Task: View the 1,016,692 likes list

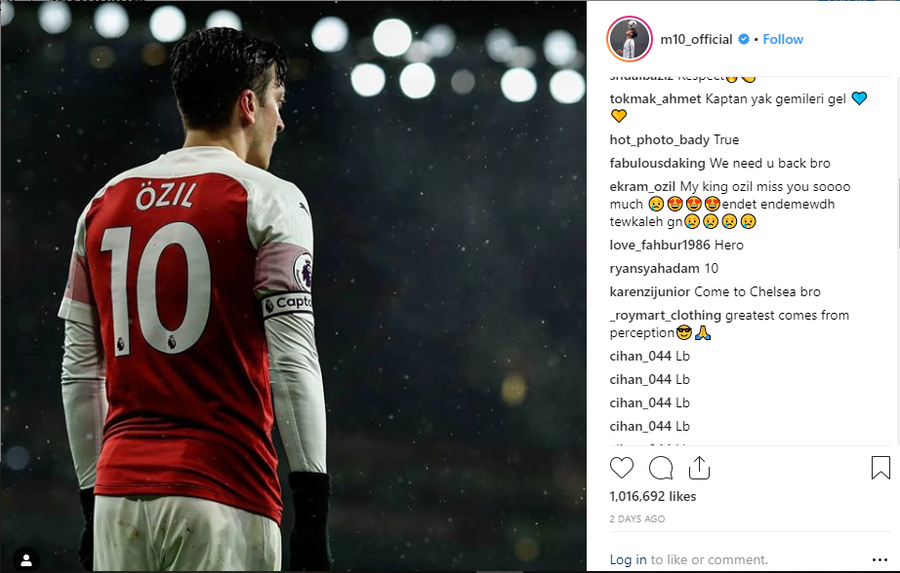Action: [x=652, y=496]
